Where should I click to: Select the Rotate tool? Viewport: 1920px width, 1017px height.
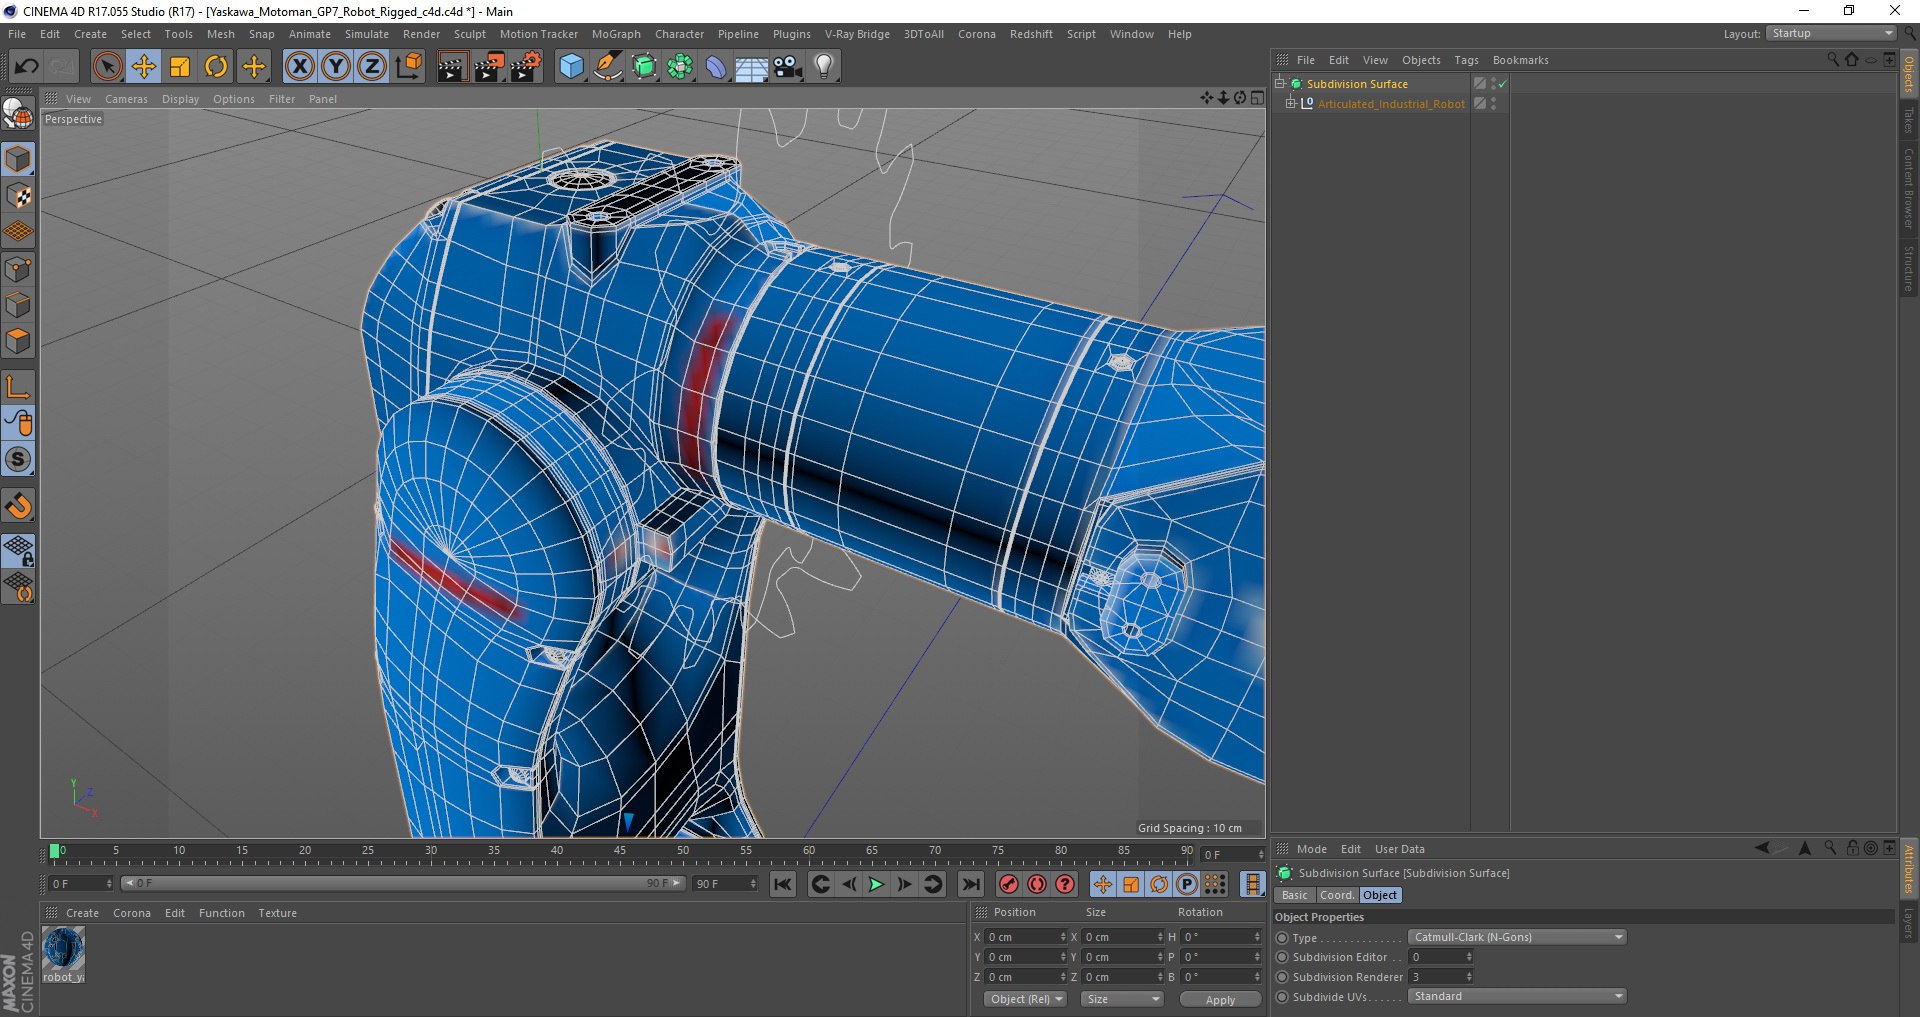point(216,67)
